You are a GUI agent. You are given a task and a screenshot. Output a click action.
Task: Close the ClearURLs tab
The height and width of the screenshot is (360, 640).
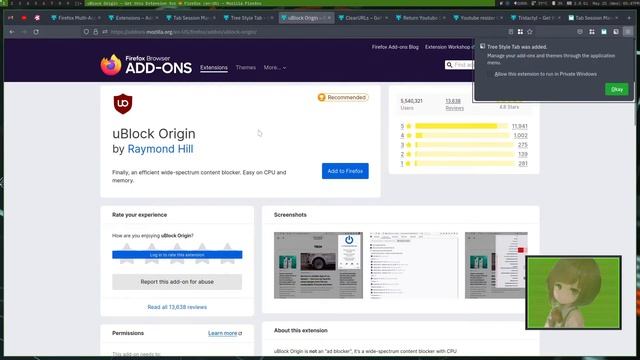pos(387,18)
